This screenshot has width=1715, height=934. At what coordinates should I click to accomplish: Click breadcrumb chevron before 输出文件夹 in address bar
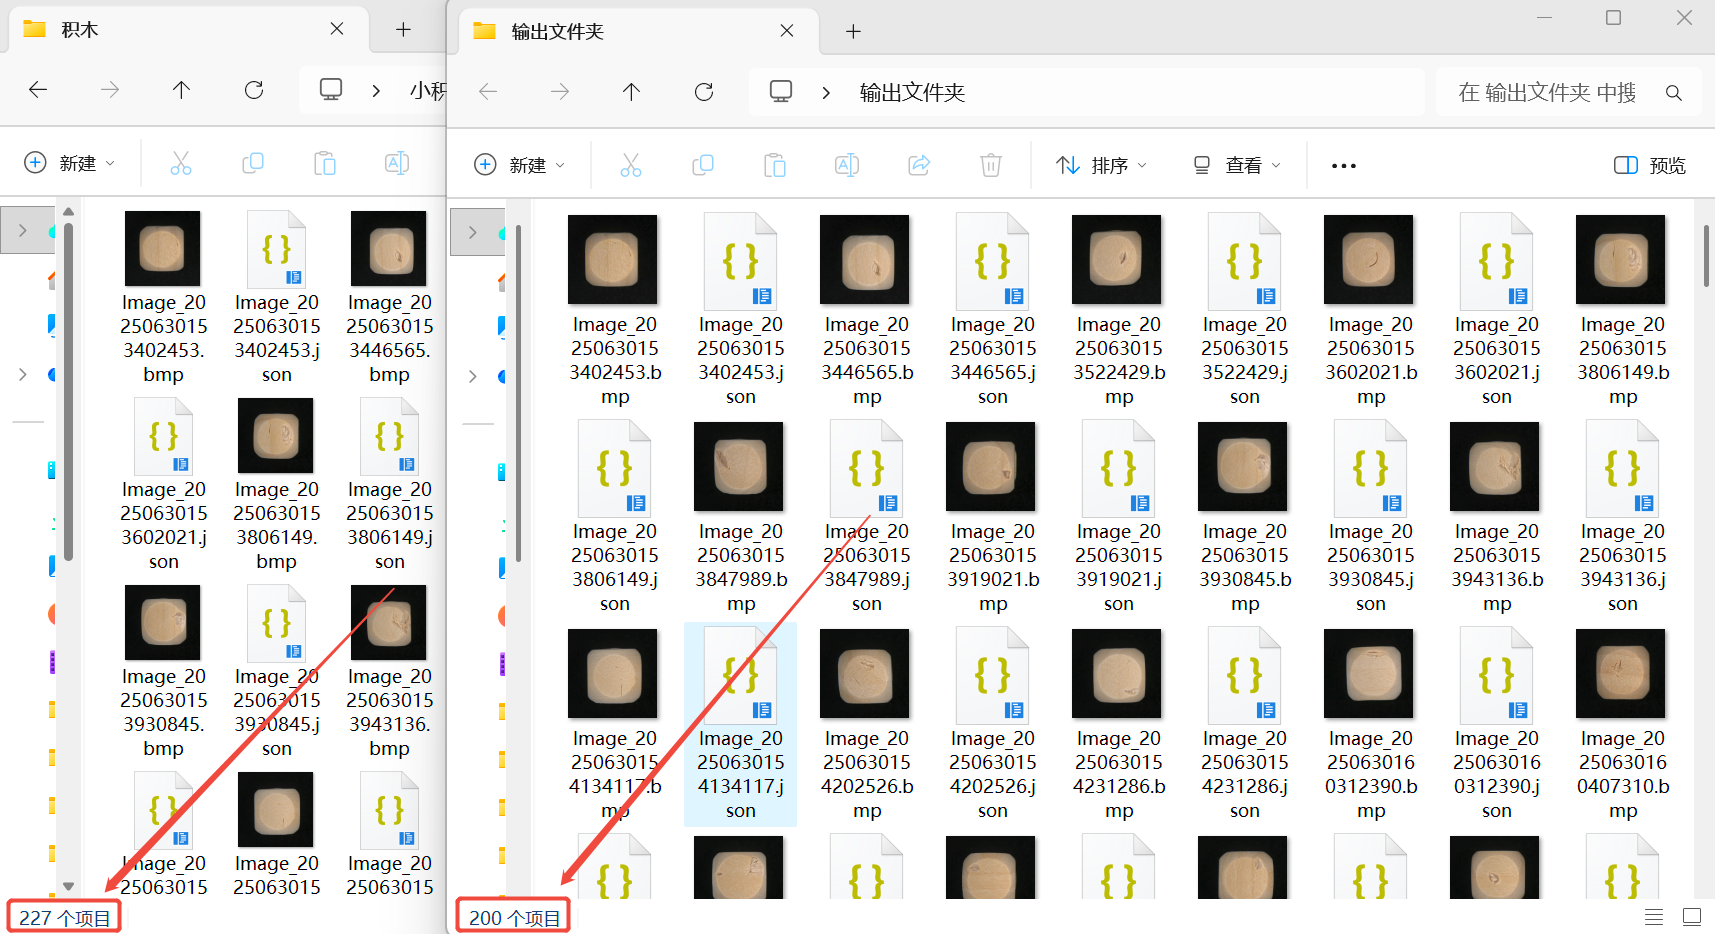click(826, 92)
